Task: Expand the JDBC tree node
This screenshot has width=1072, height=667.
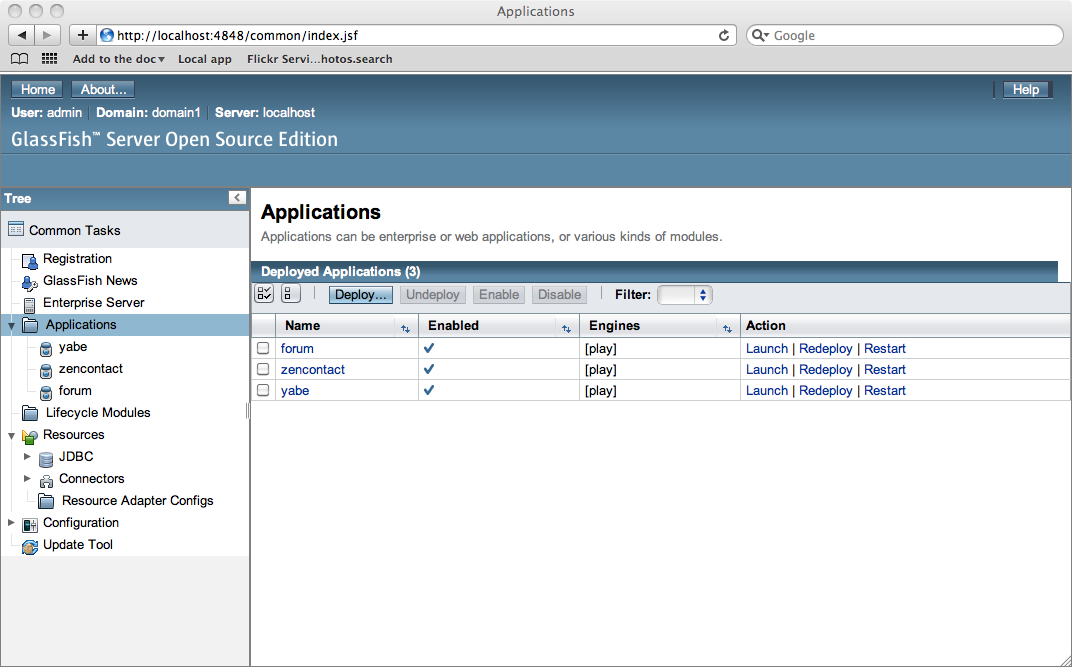Action: pyautogui.click(x=28, y=457)
